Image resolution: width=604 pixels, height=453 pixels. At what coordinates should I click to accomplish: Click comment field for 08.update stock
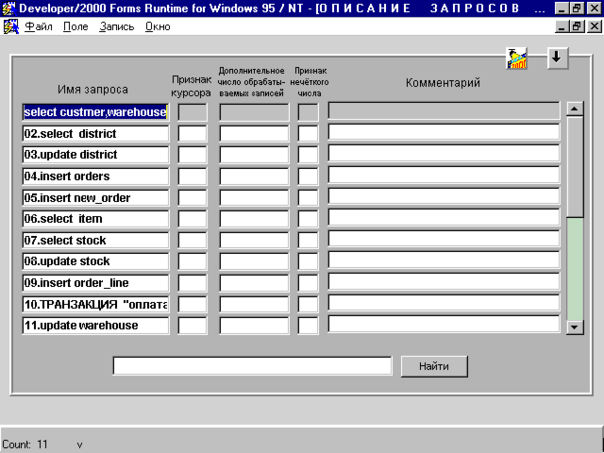click(x=444, y=260)
